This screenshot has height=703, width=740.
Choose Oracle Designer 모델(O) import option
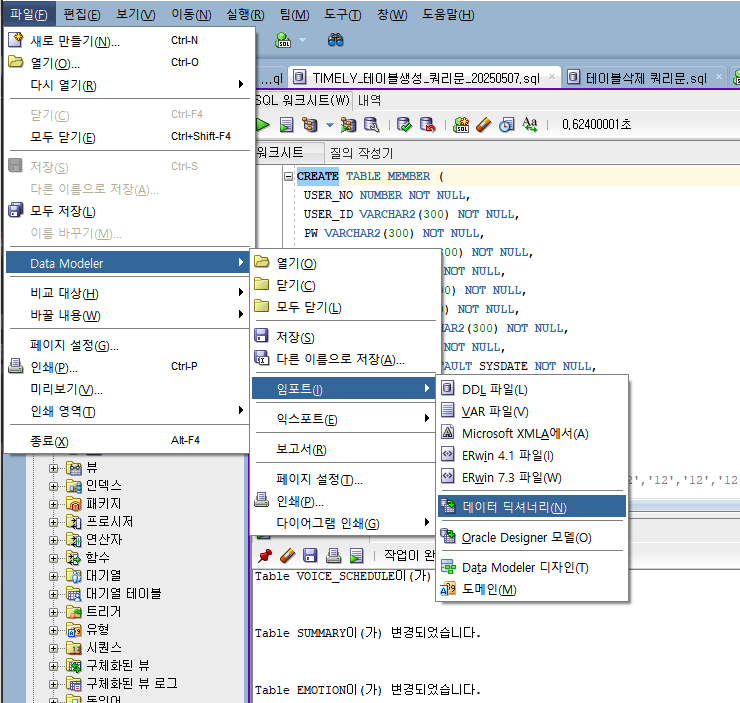point(532,537)
